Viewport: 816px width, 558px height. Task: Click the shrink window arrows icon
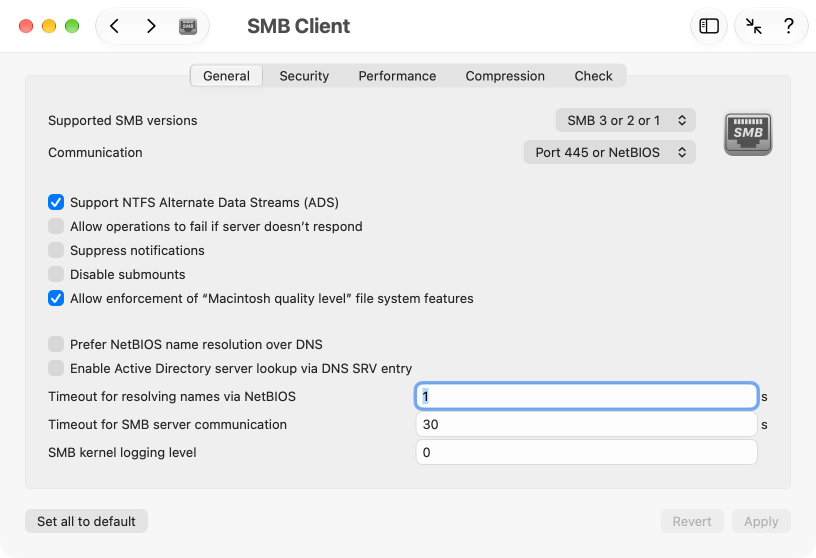[x=754, y=26]
